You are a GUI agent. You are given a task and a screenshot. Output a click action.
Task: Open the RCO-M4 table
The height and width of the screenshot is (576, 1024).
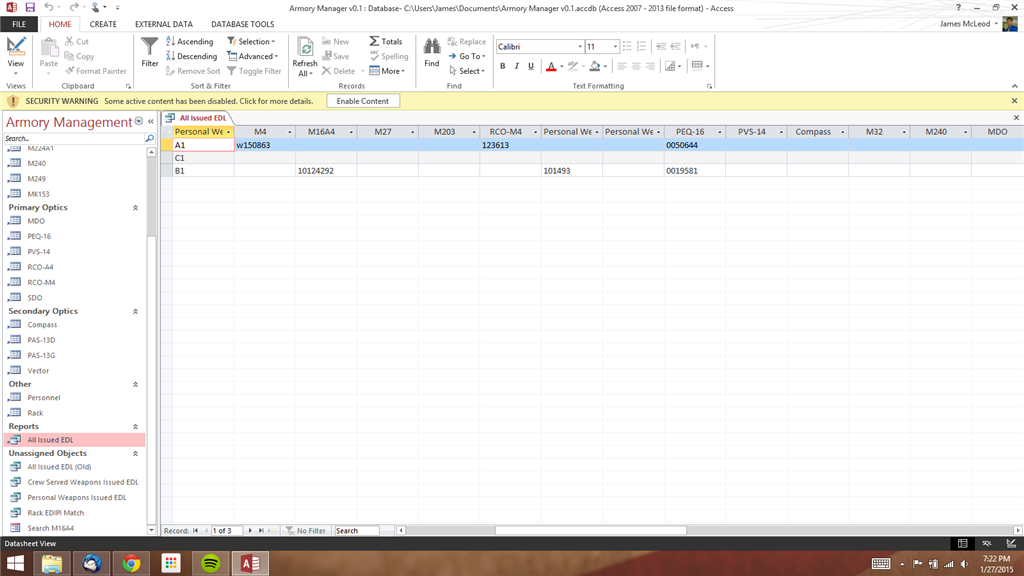coord(41,283)
